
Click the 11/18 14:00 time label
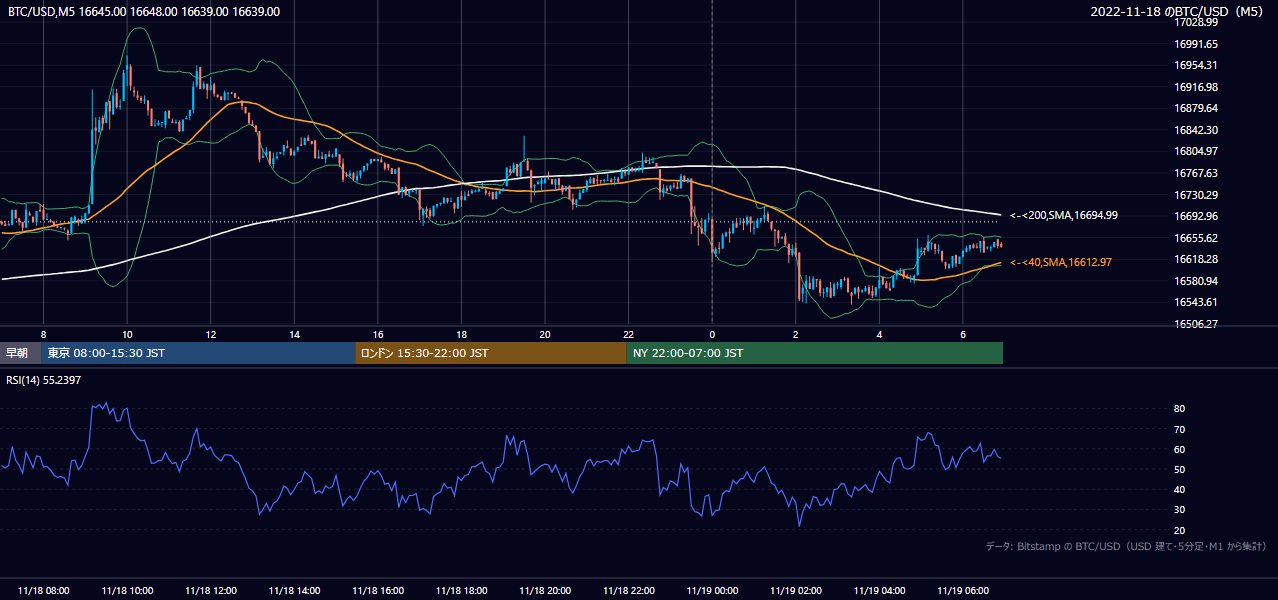click(x=294, y=591)
